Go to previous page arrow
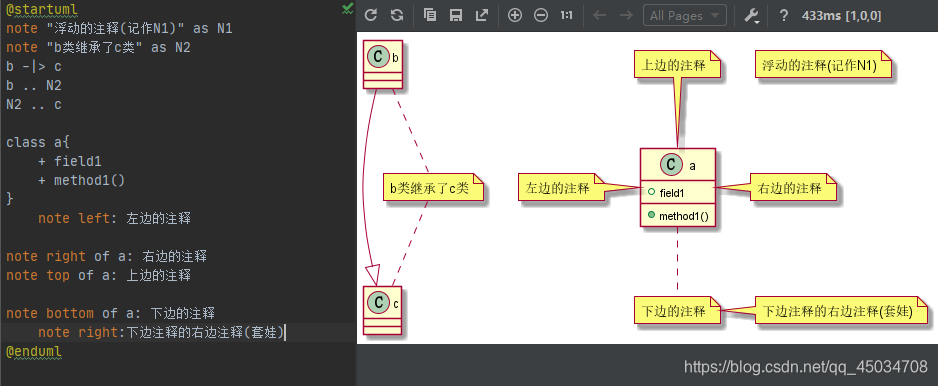Viewport: 938px width, 386px height. (x=599, y=15)
